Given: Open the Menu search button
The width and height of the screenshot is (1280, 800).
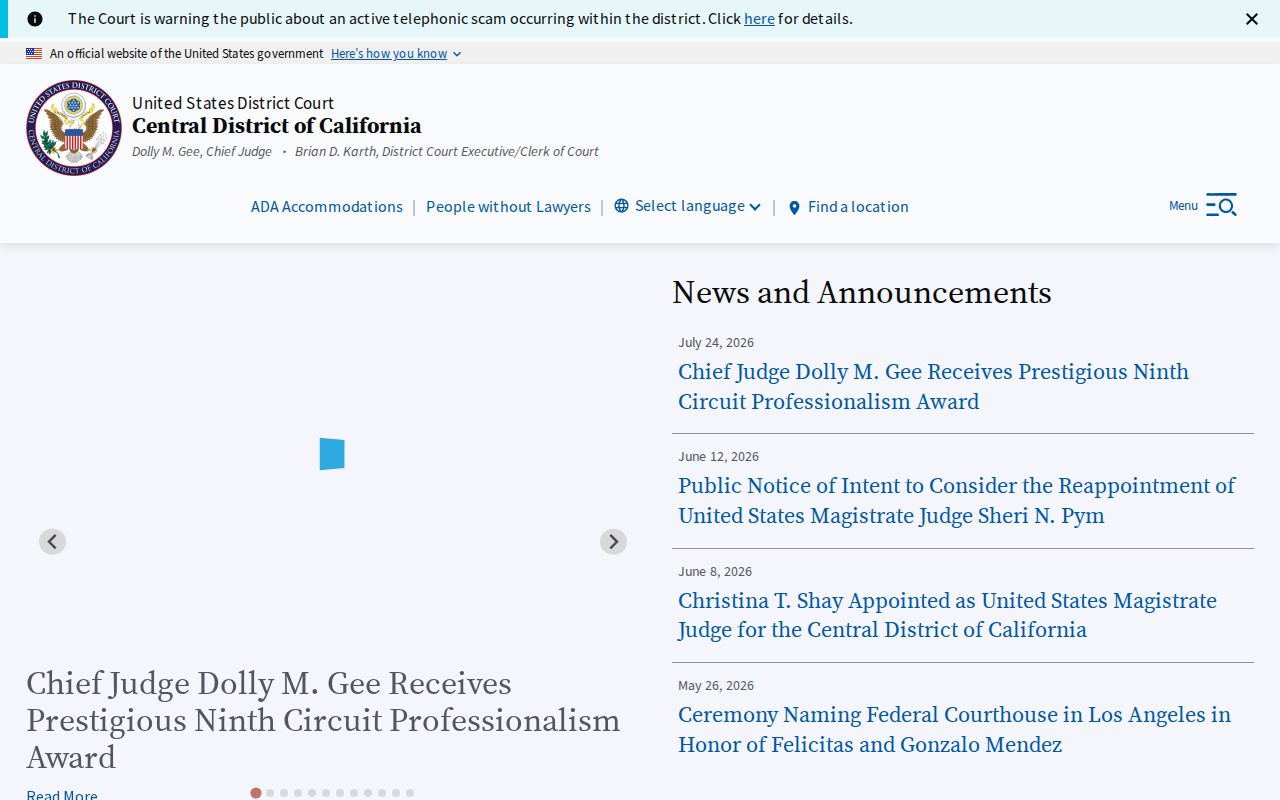Looking at the screenshot, I should coord(1203,205).
